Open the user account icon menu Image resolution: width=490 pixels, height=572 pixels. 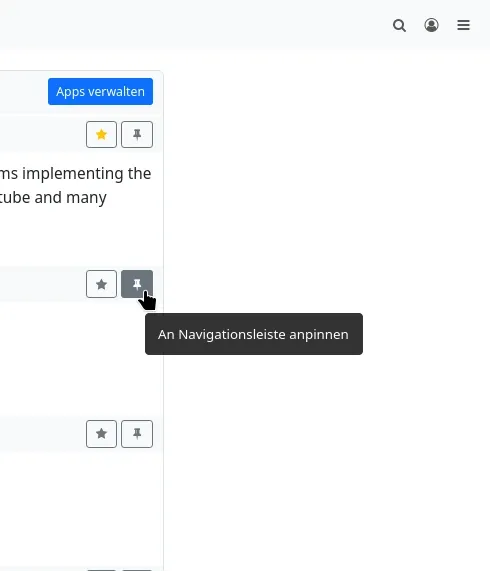[x=431, y=25]
